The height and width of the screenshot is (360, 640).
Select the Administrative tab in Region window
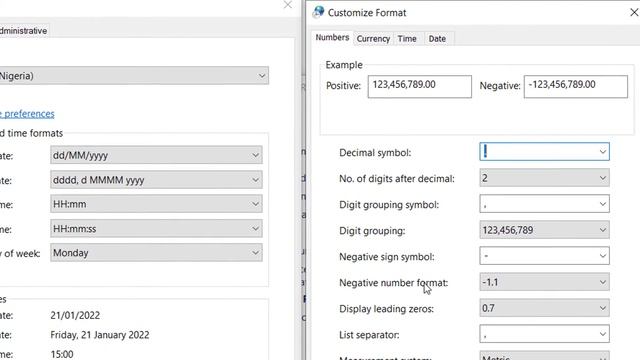(24, 31)
